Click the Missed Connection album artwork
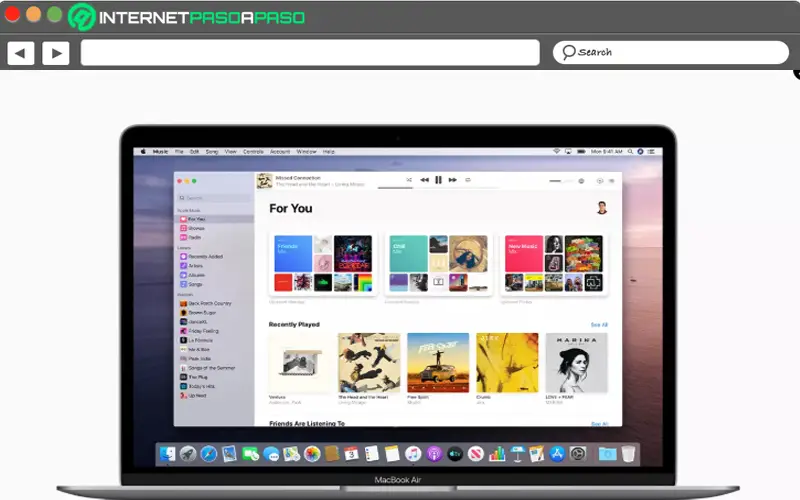Image resolution: width=800 pixels, height=500 pixels. pyautogui.click(x=264, y=181)
